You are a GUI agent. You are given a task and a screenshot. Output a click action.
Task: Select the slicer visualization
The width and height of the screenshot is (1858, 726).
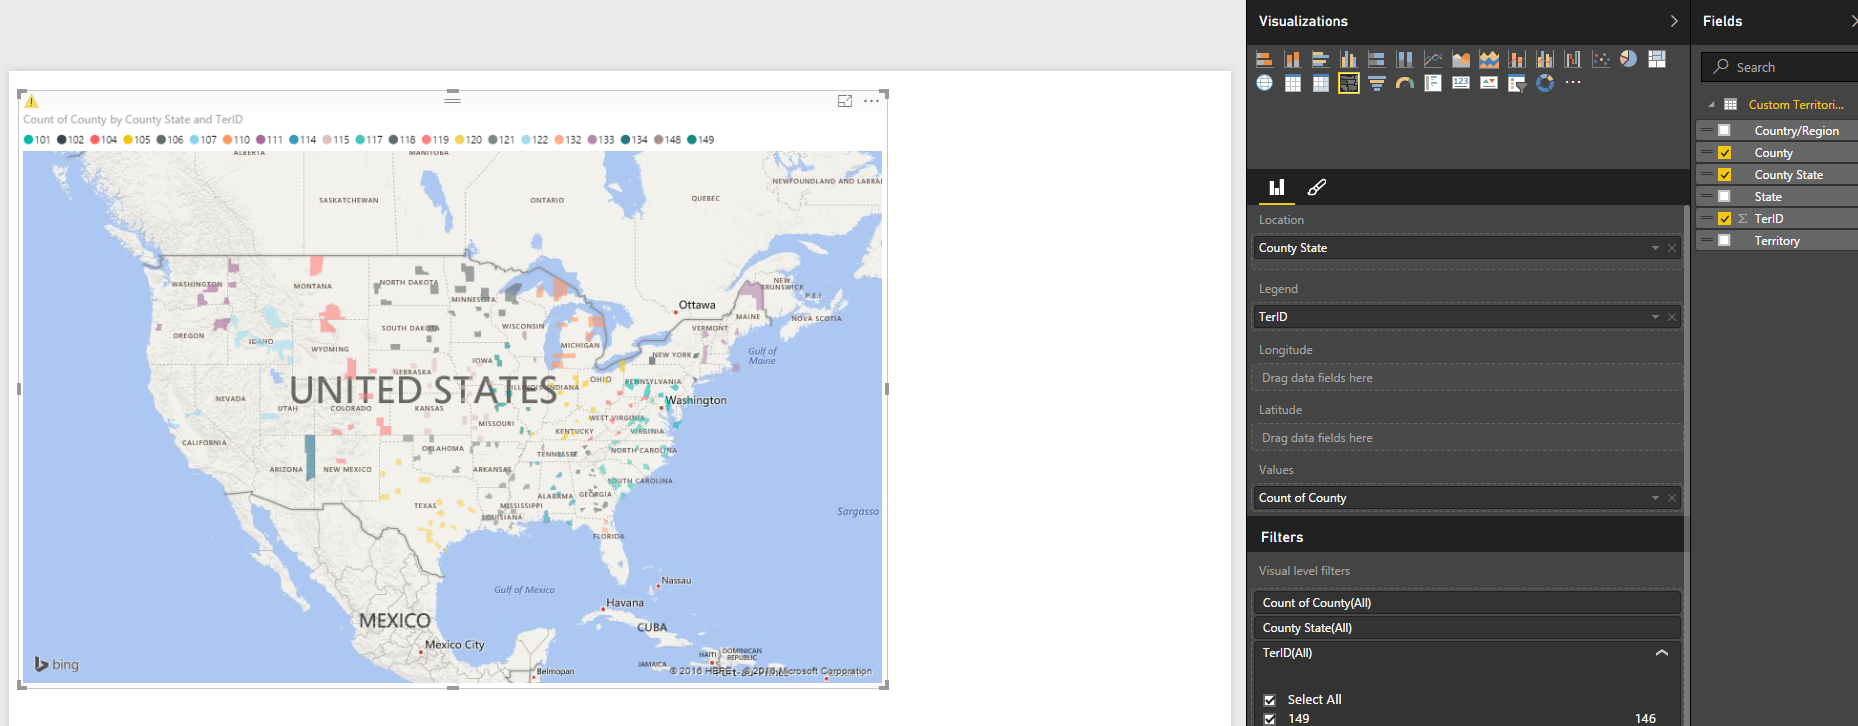1517,83
